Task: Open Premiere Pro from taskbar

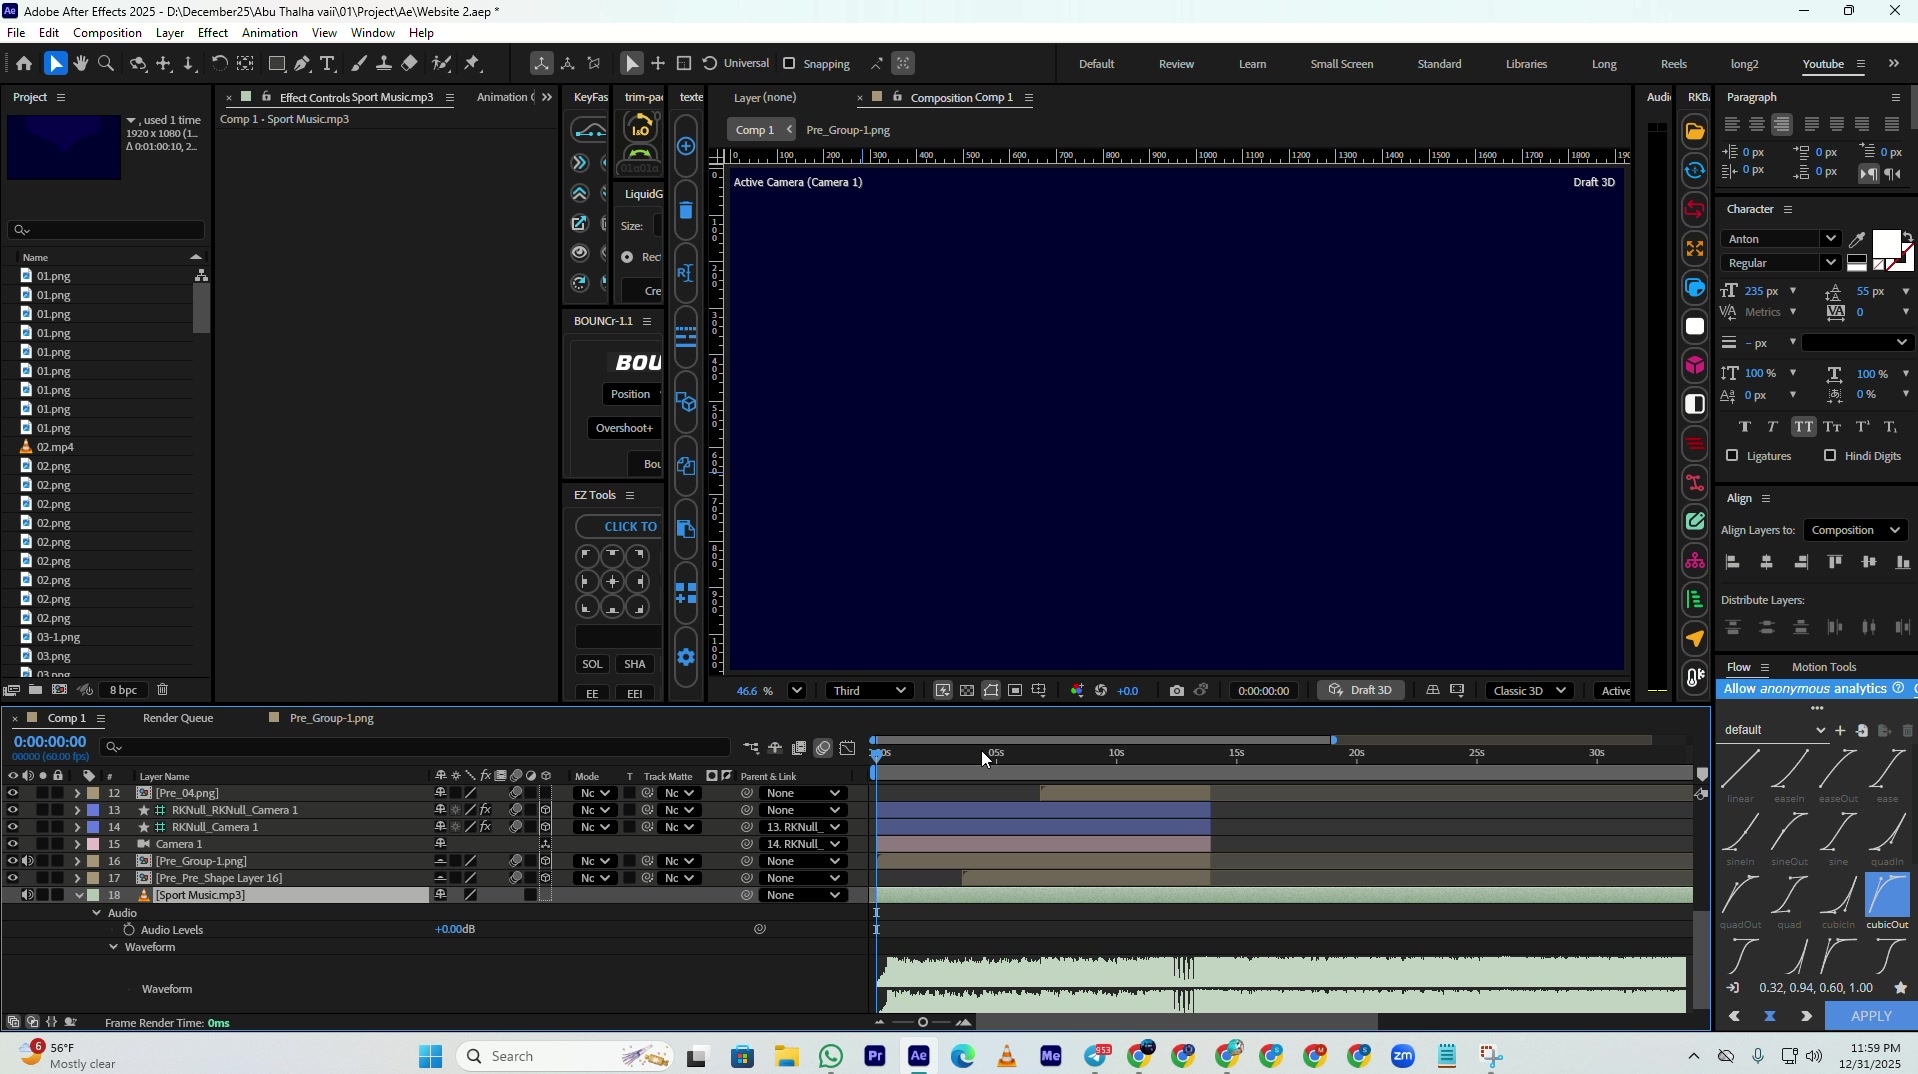Action: [x=876, y=1056]
